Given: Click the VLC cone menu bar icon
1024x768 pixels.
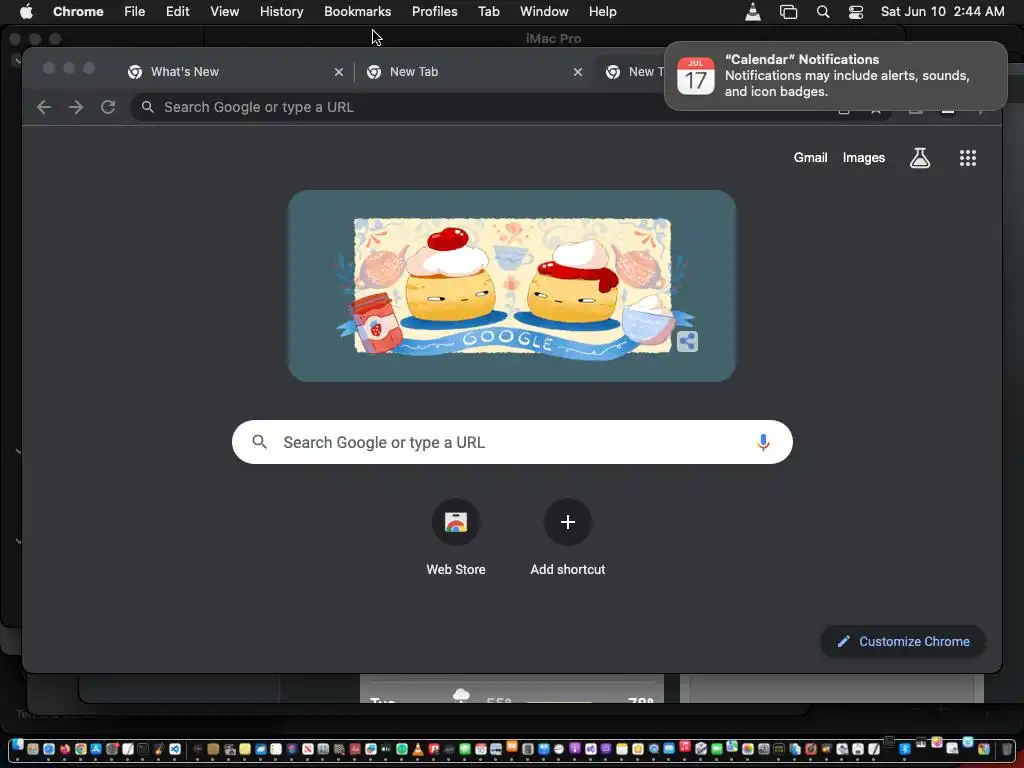Looking at the screenshot, I should click(x=753, y=11).
